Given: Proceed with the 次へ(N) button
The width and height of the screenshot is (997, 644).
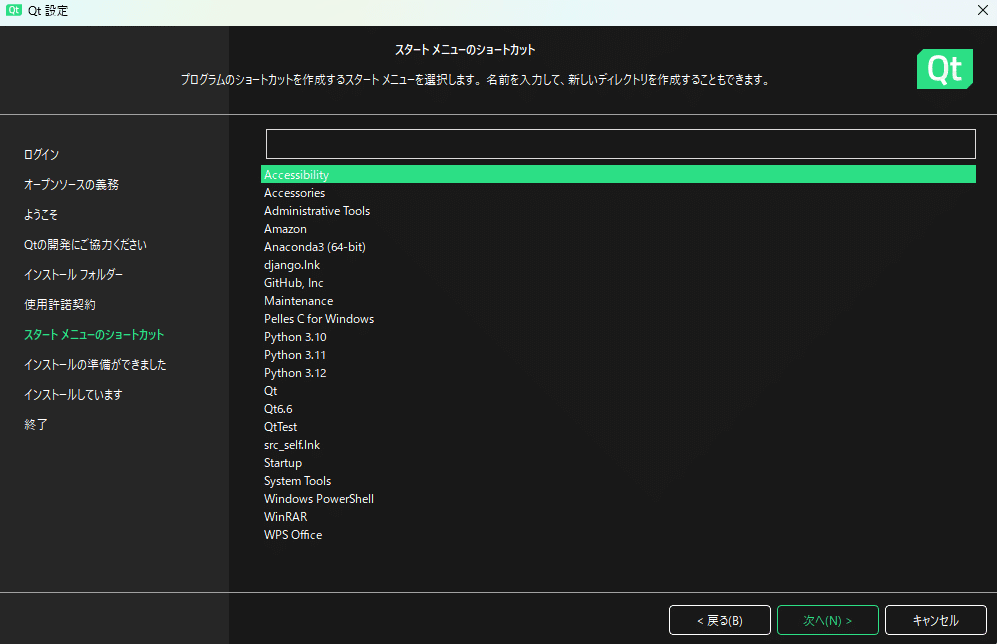Looking at the screenshot, I should [x=828, y=620].
